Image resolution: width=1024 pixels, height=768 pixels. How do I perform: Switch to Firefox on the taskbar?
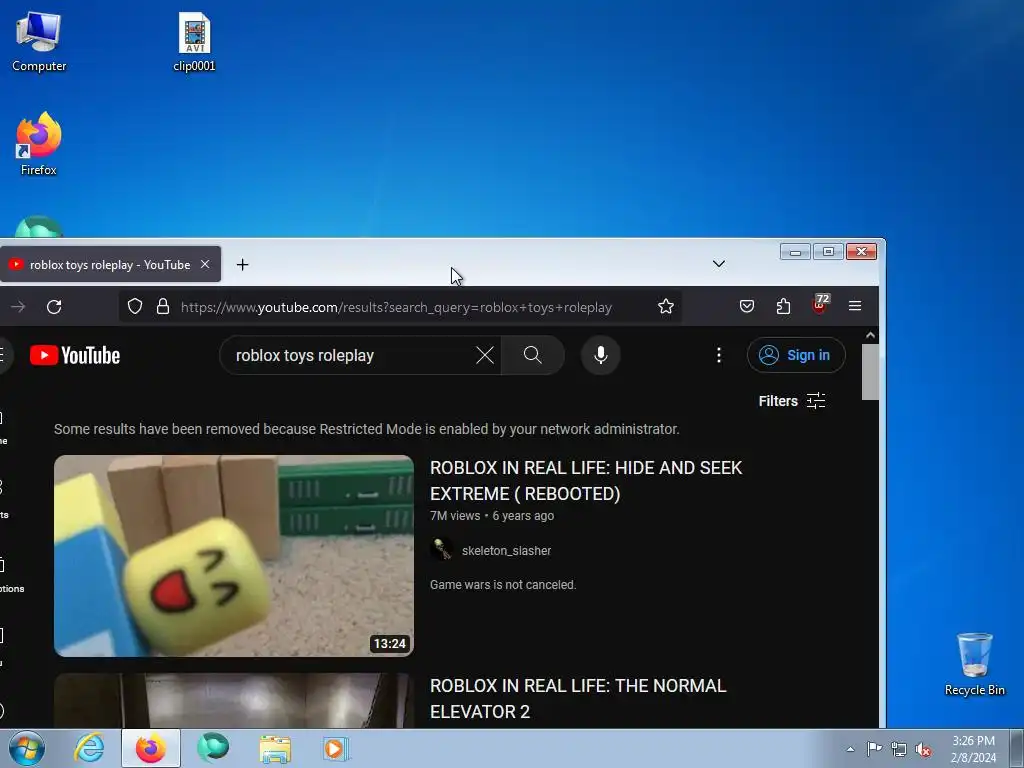tap(151, 748)
